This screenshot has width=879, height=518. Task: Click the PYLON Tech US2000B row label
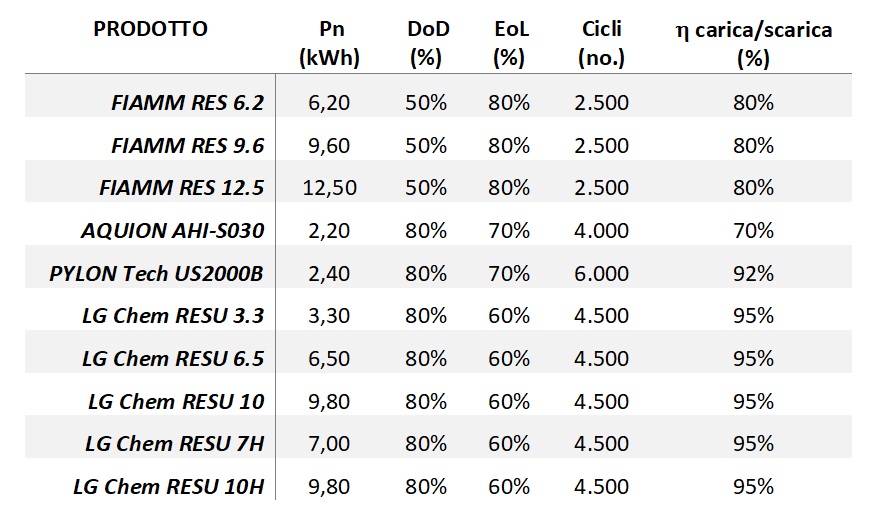point(156,274)
